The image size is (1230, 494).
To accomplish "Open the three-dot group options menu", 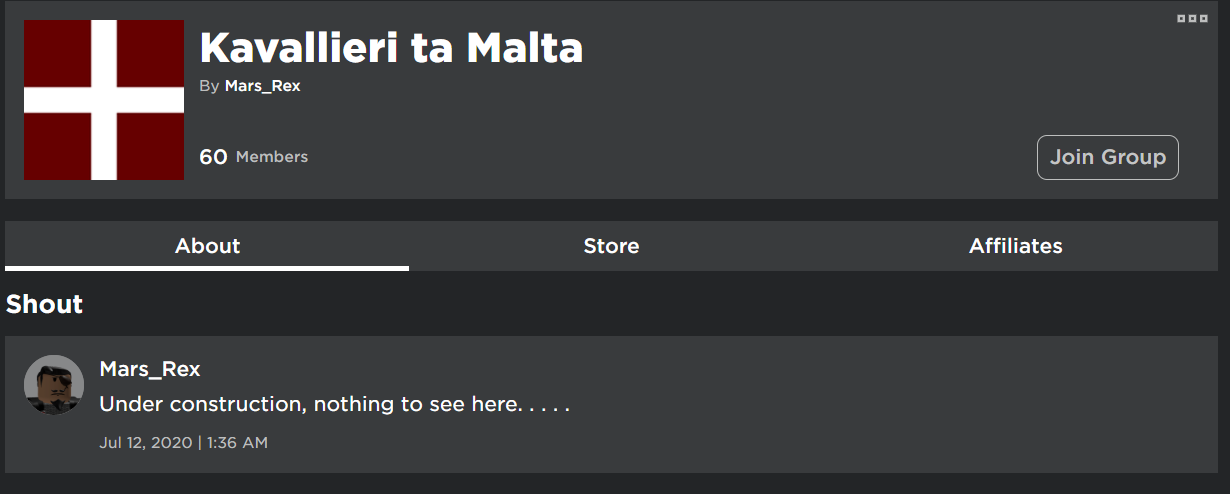I will click(1192, 19).
